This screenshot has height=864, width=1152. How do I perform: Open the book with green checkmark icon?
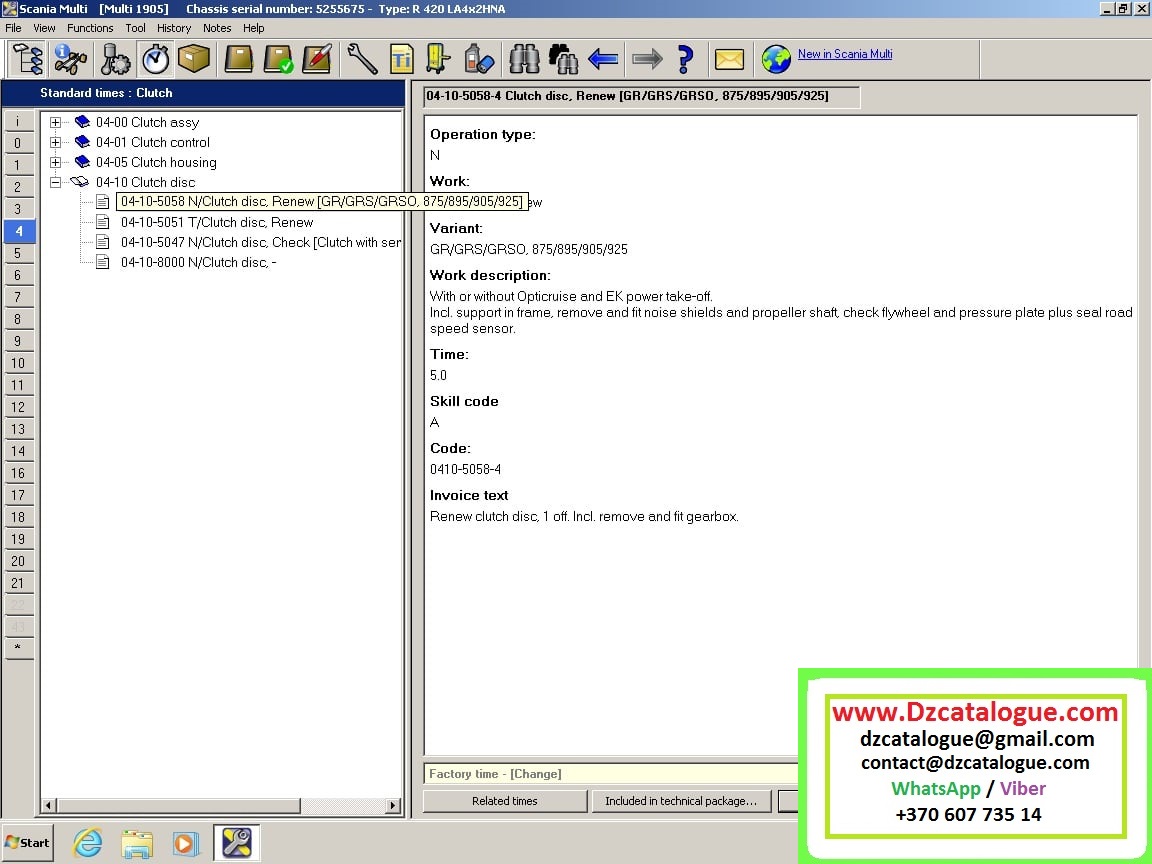[278, 60]
